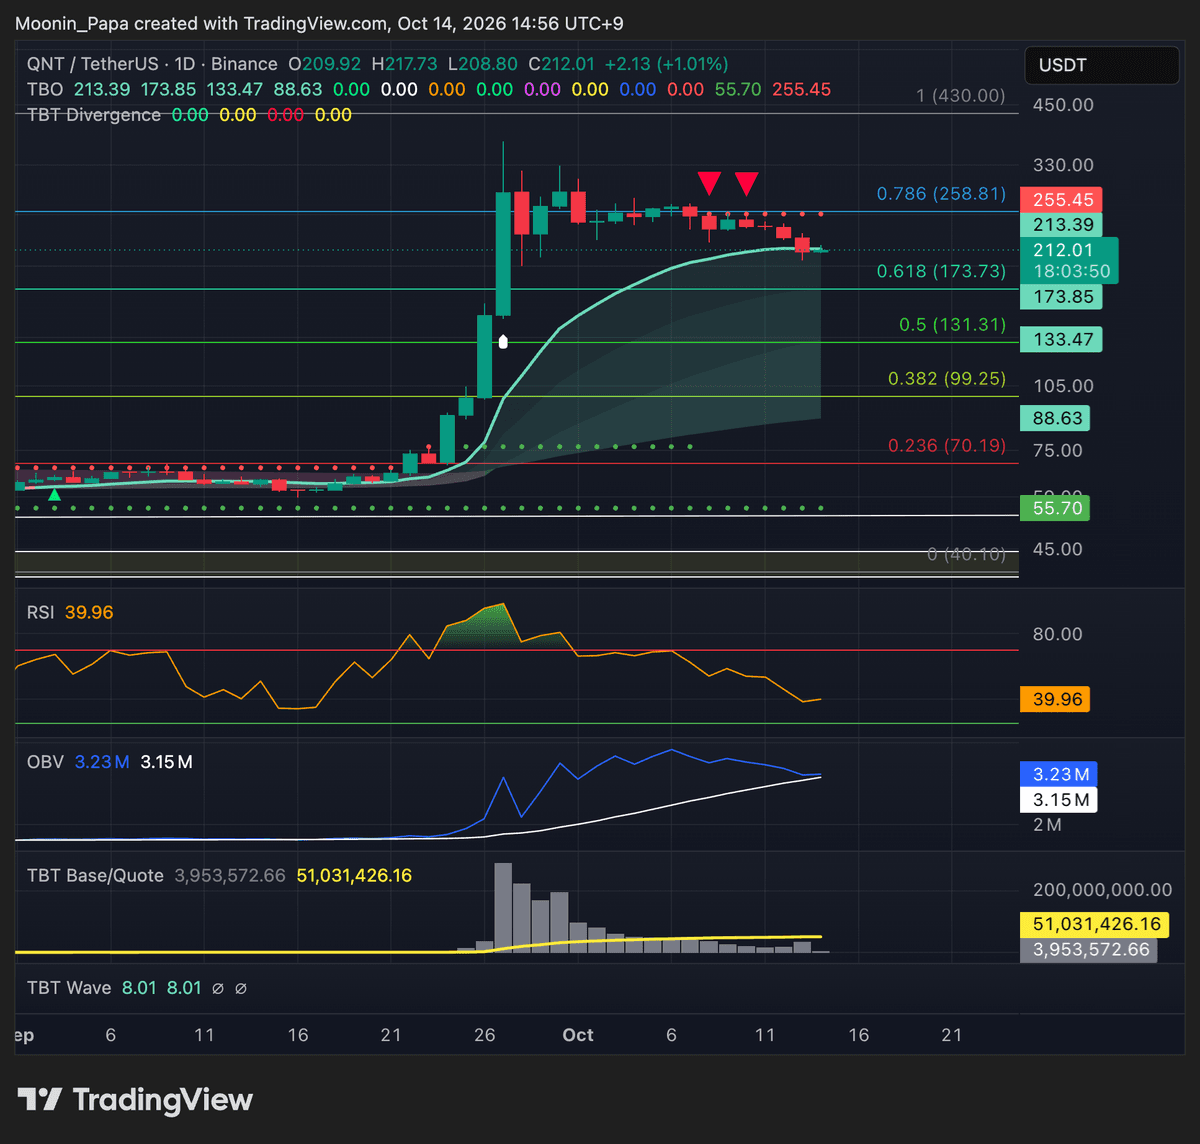Click the 0.382 (99.25) Fibonacci label
1200x1144 pixels.
(x=947, y=378)
